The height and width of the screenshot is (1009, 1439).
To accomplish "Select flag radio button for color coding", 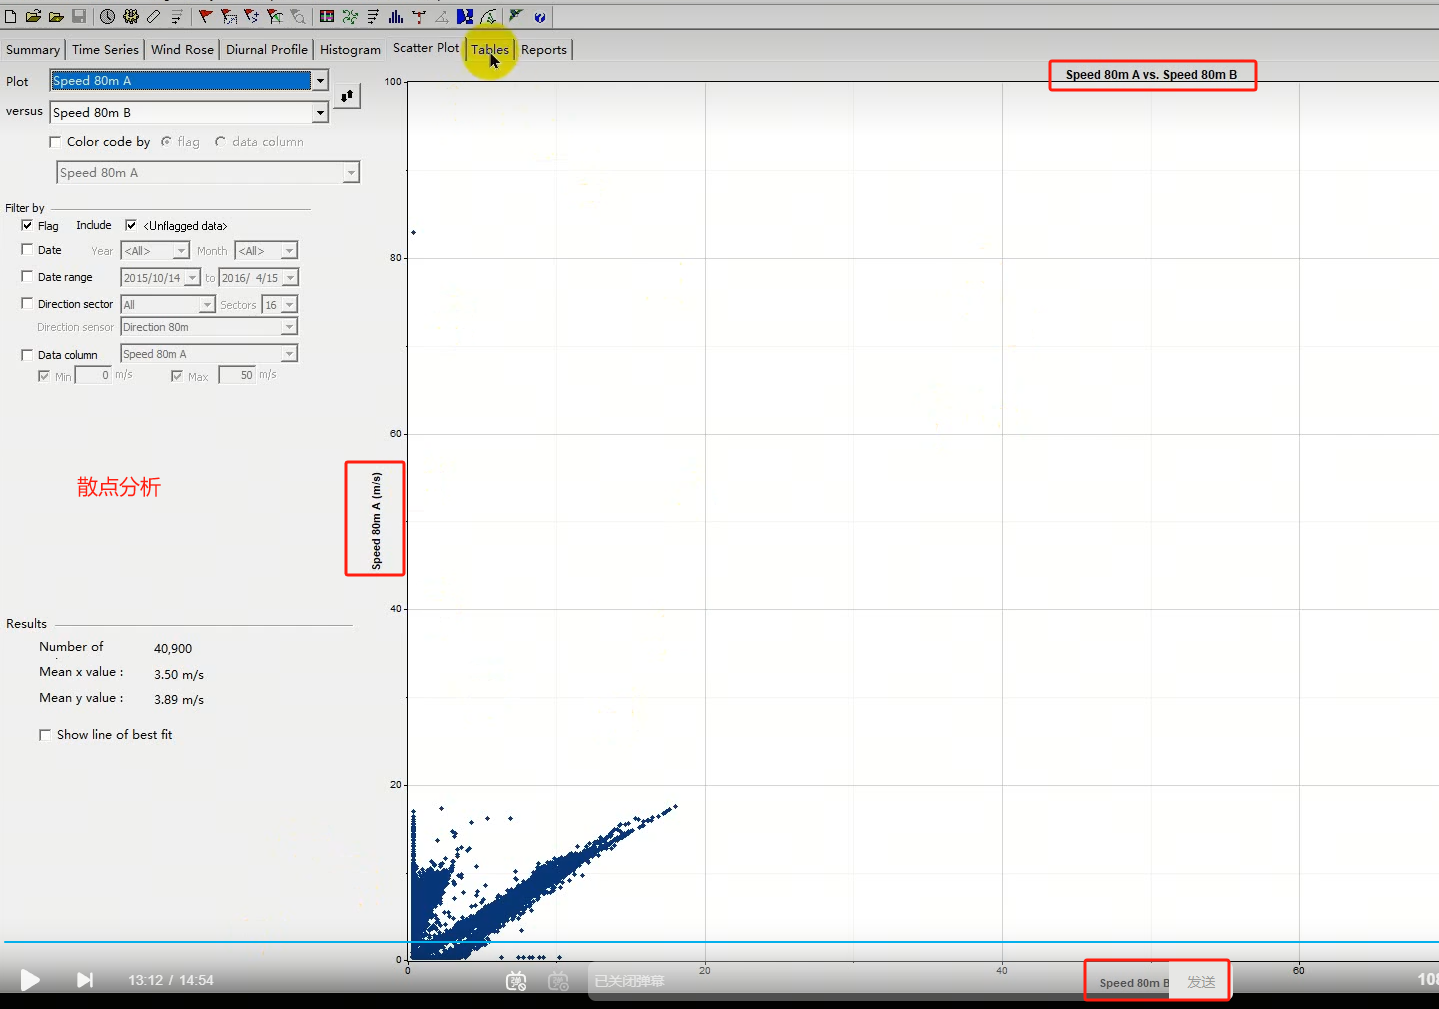I will pos(167,141).
